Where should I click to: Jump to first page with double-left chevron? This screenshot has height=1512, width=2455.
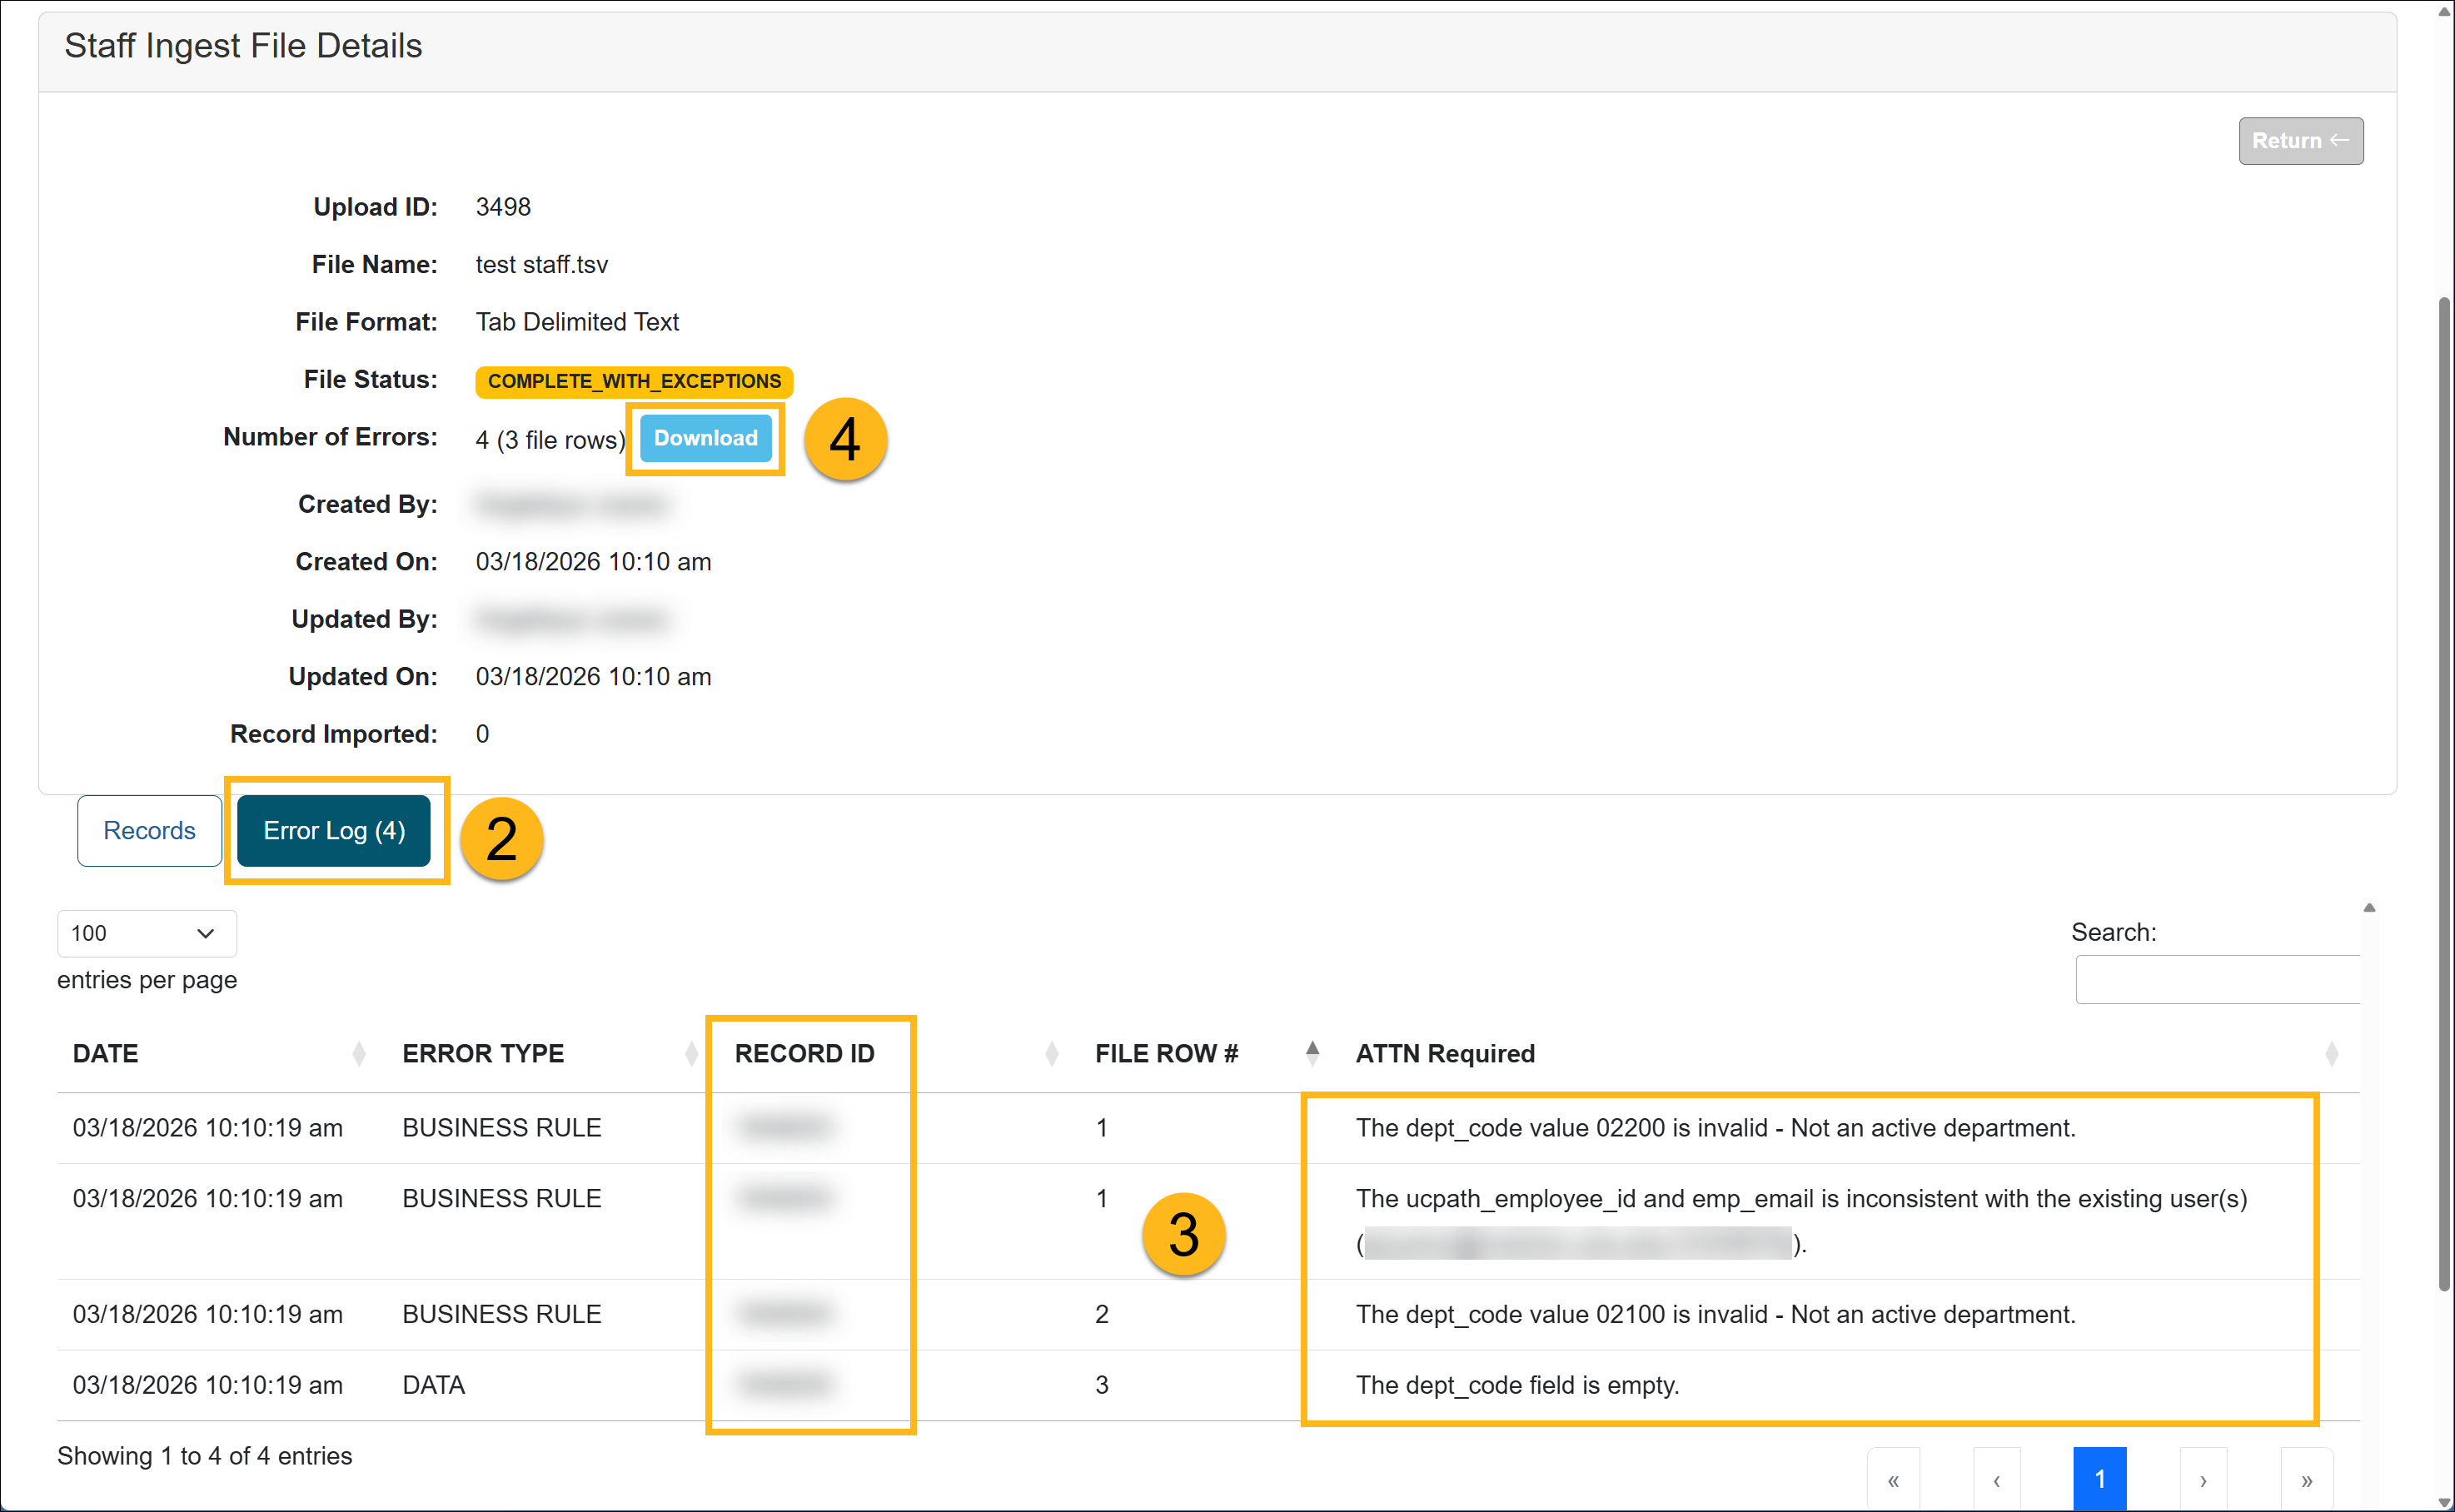(1895, 1480)
